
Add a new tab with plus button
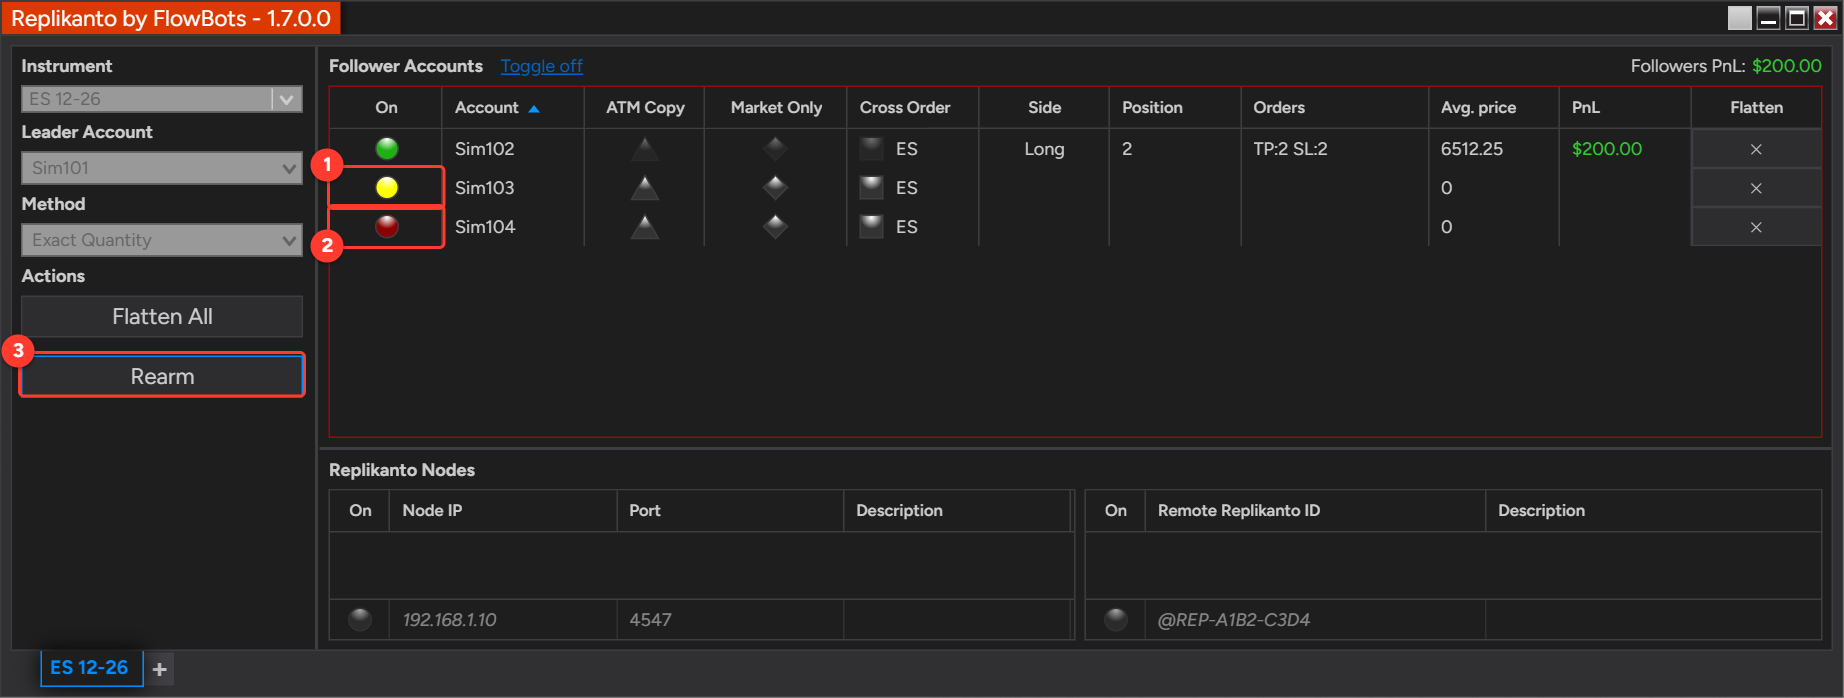[159, 669]
